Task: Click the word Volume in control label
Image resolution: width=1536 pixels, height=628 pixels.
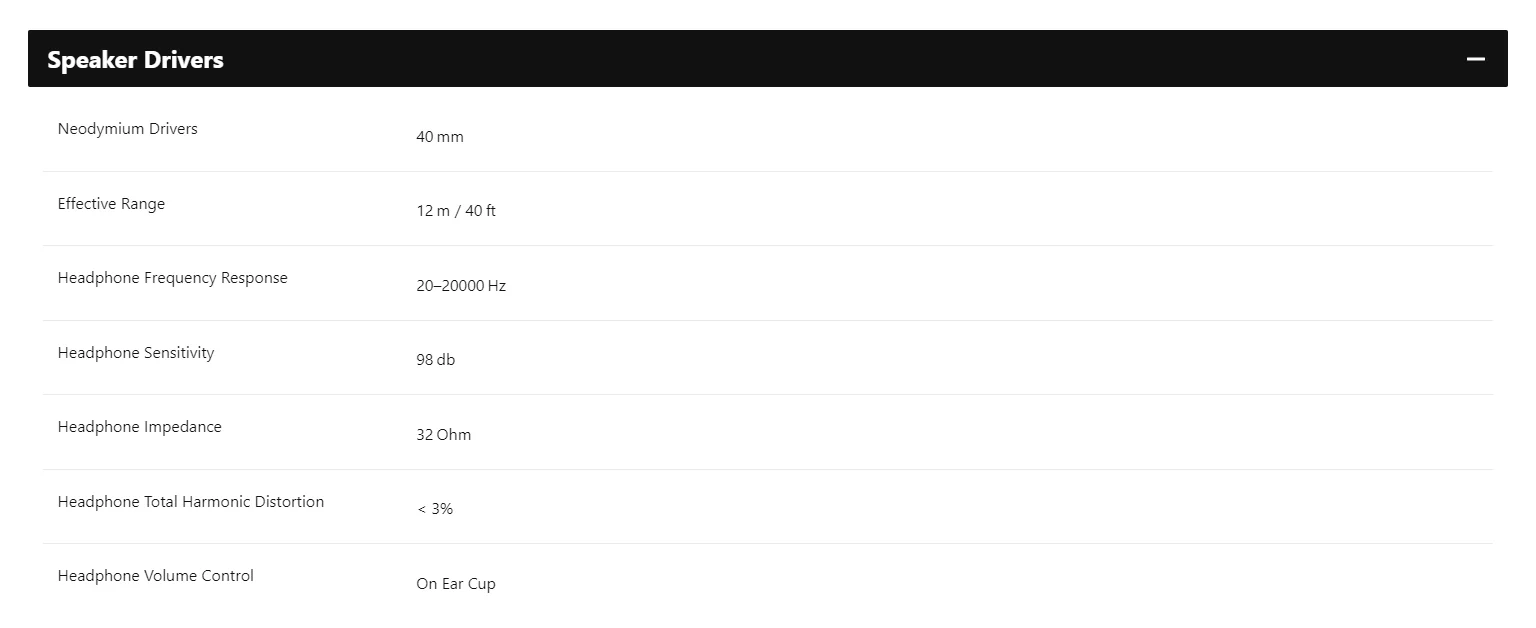Action: point(170,576)
